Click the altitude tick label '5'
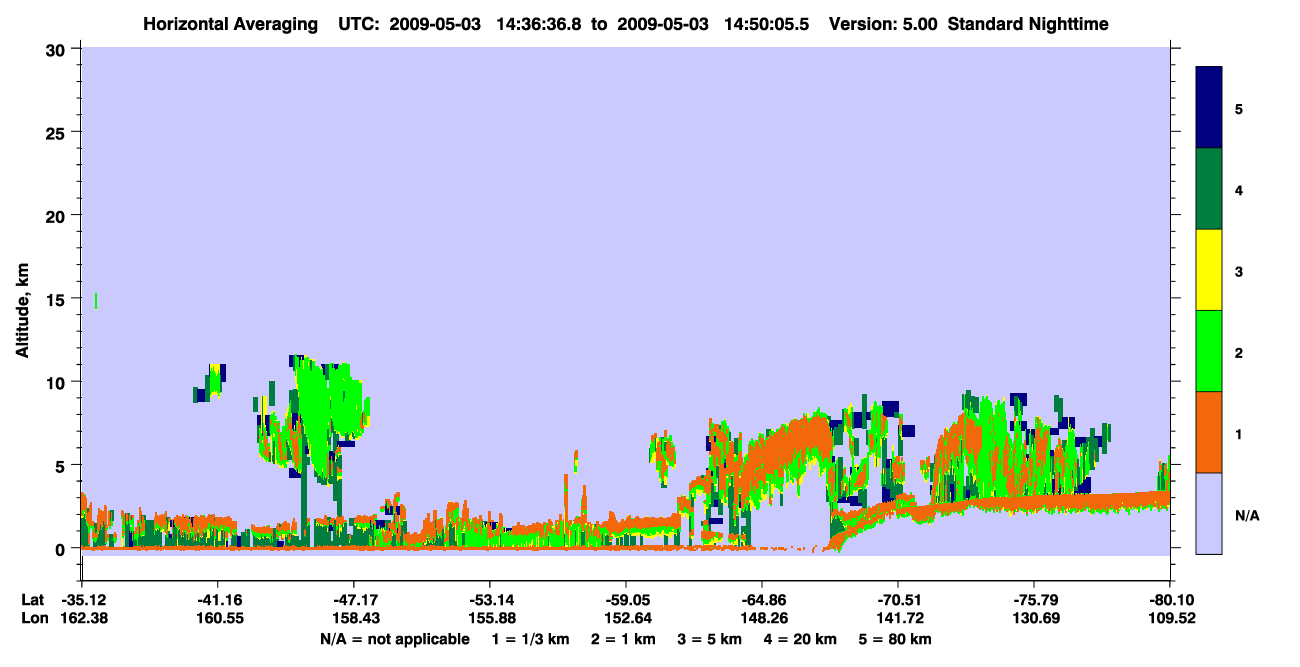Image resolution: width=1300 pixels, height=667 pixels. tap(62, 465)
